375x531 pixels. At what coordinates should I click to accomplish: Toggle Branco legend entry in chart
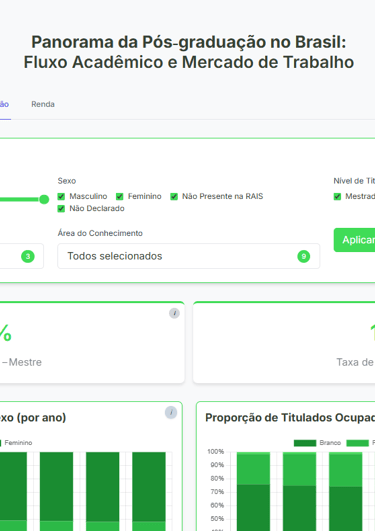(317, 443)
